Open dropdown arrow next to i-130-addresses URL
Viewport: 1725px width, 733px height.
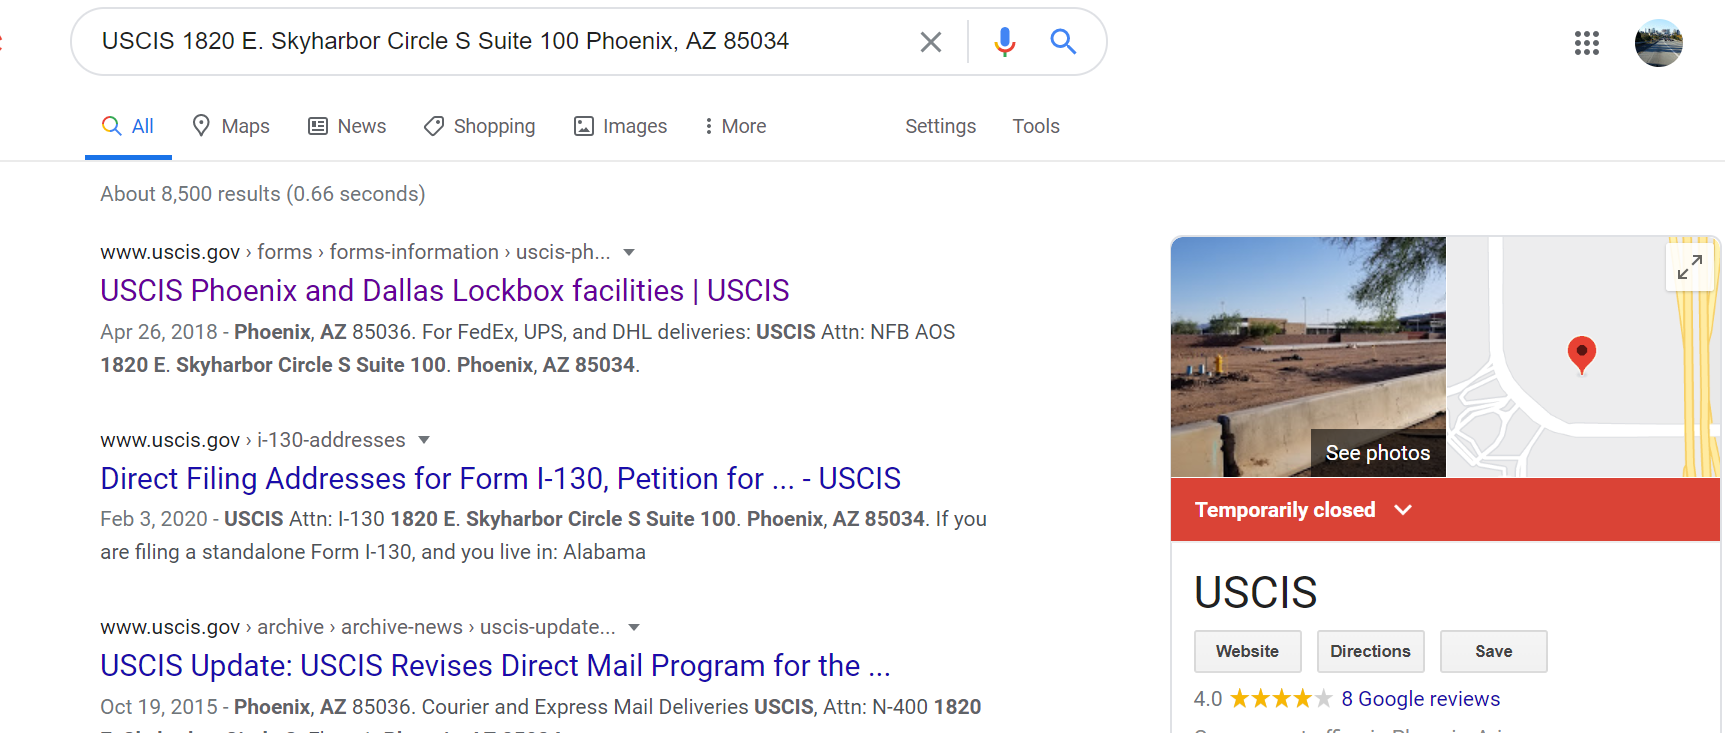424,440
